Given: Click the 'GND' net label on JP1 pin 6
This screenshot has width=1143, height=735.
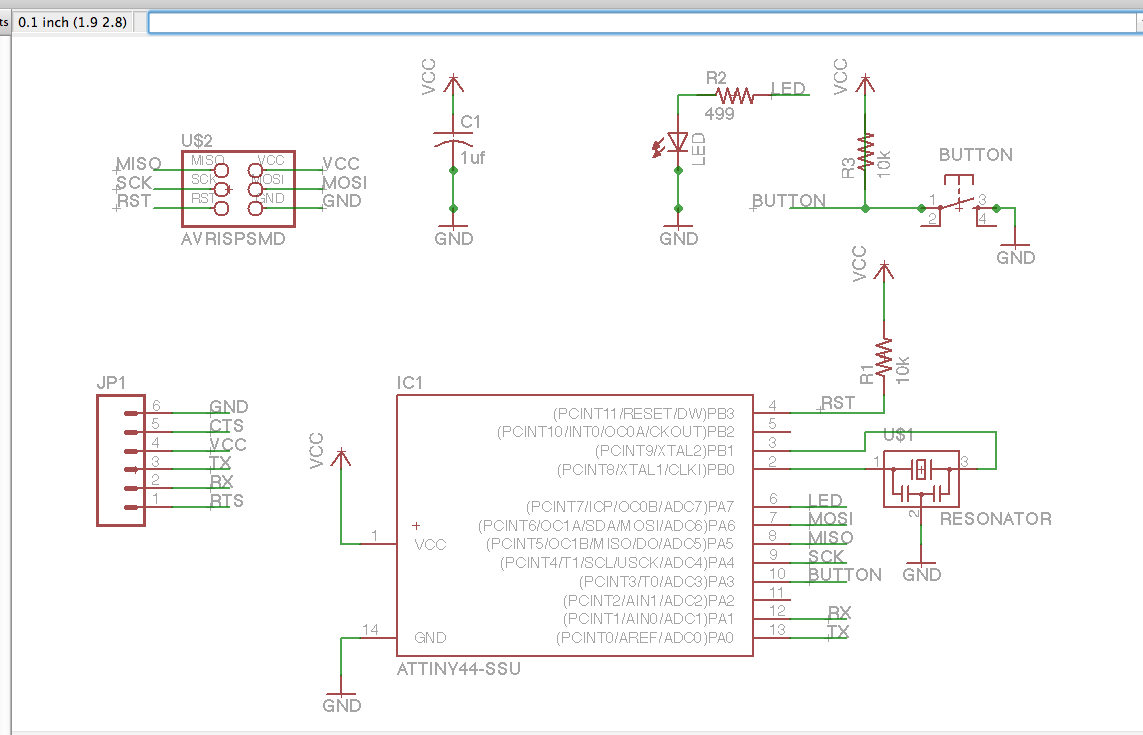Looking at the screenshot, I should [x=229, y=406].
